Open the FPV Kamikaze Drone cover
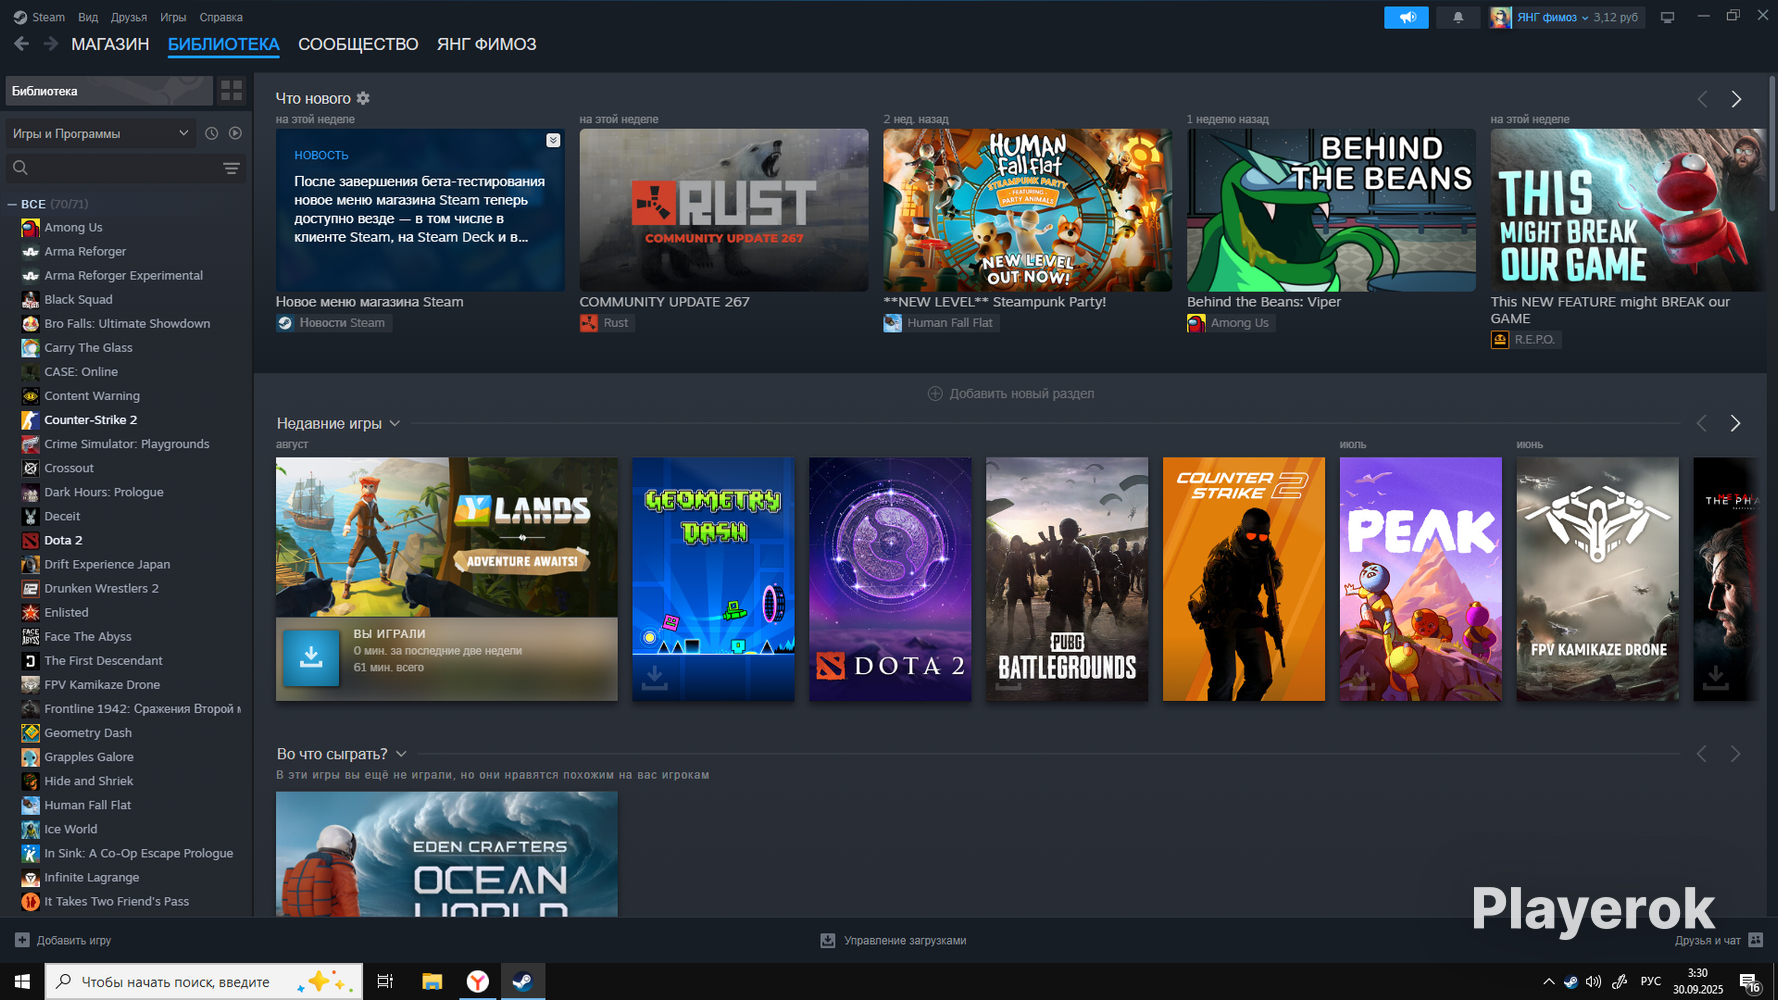 tap(1597, 579)
